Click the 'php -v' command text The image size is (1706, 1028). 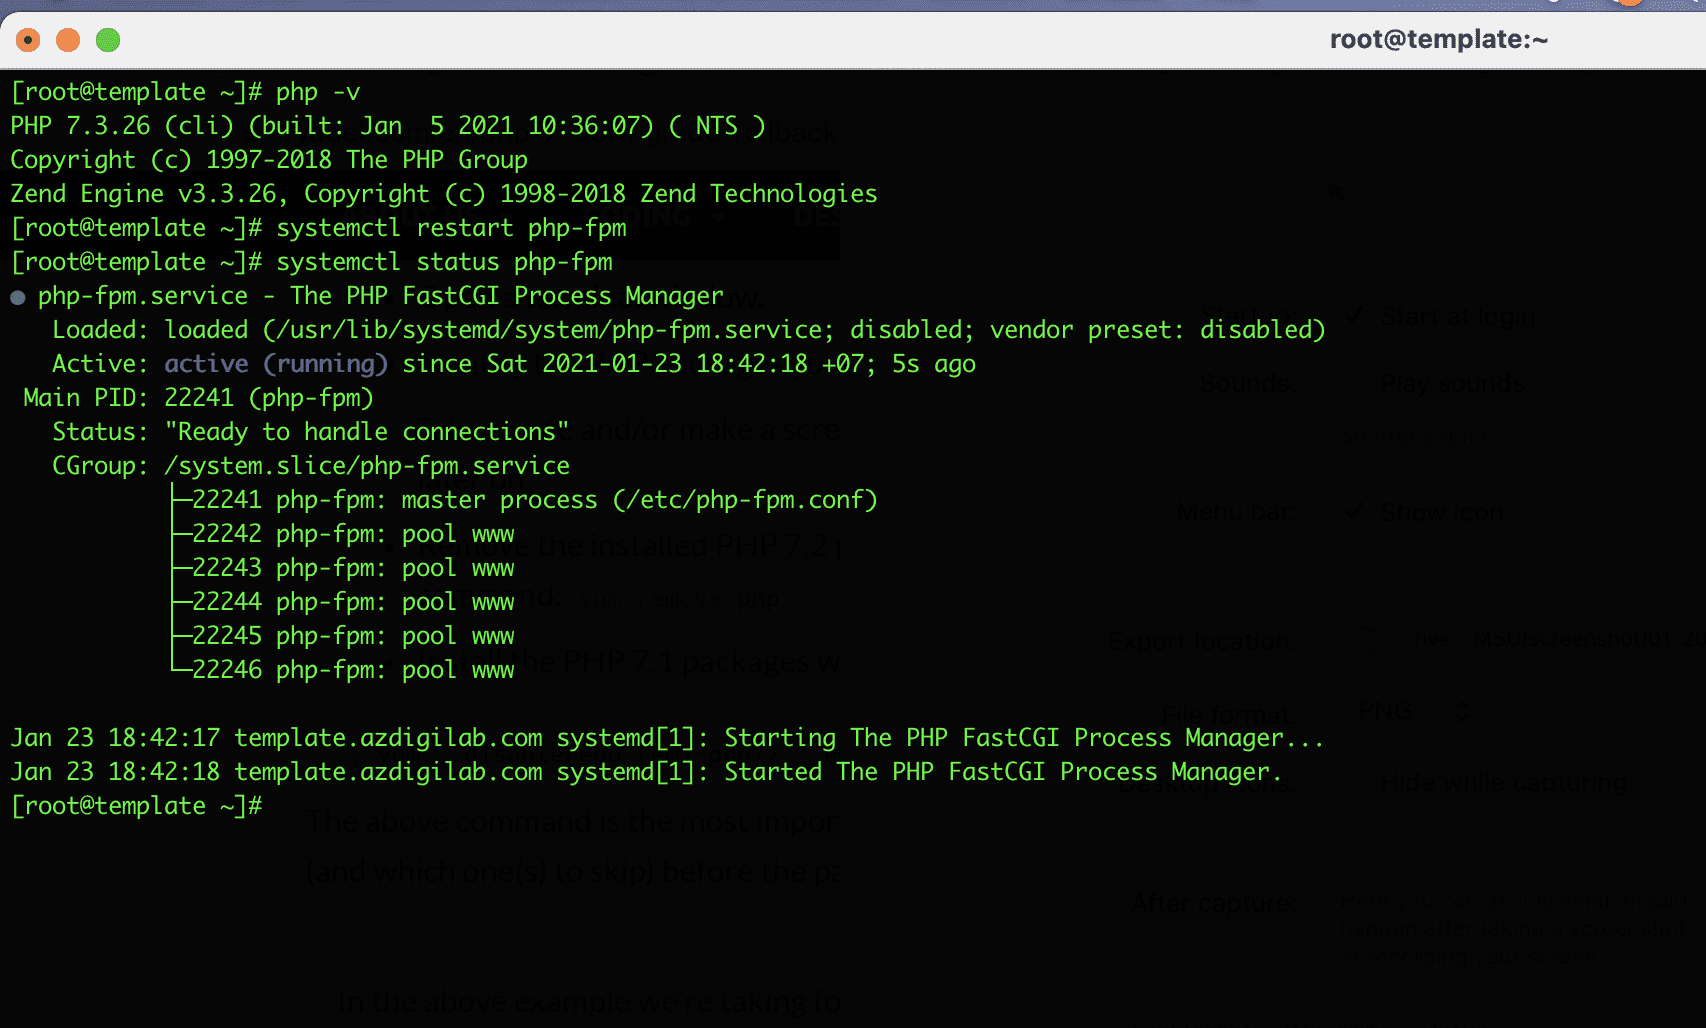click(x=318, y=92)
